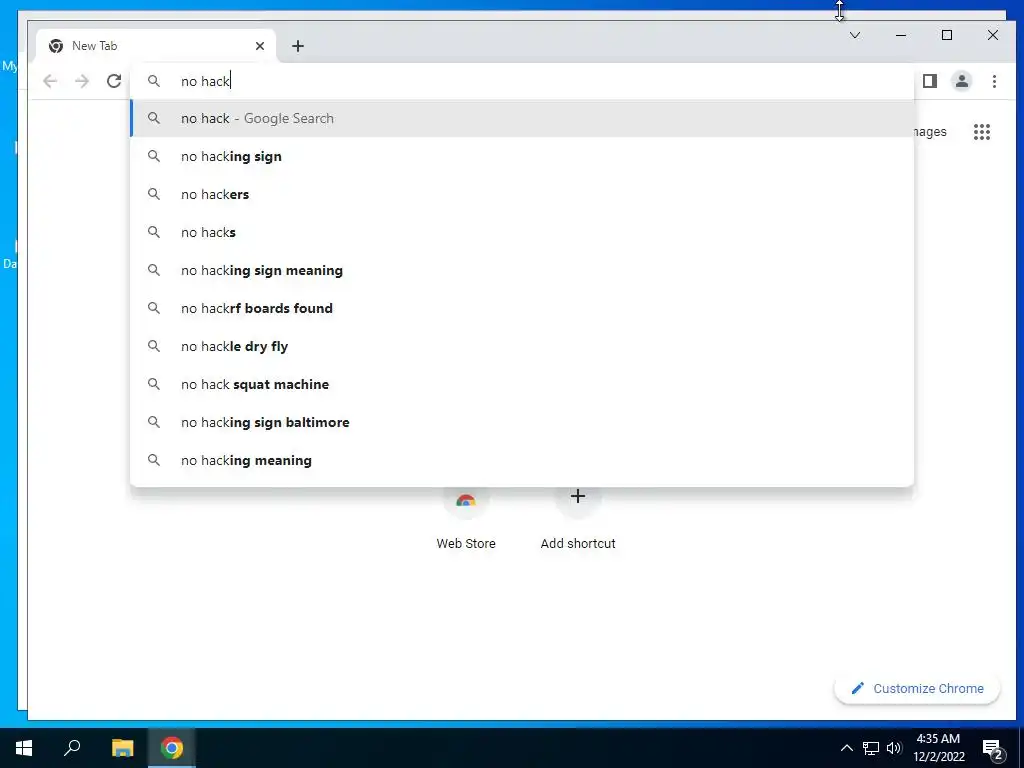Screen dimensions: 1024x768
Task: Open Windows taskbar search
Action: [72, 748]
